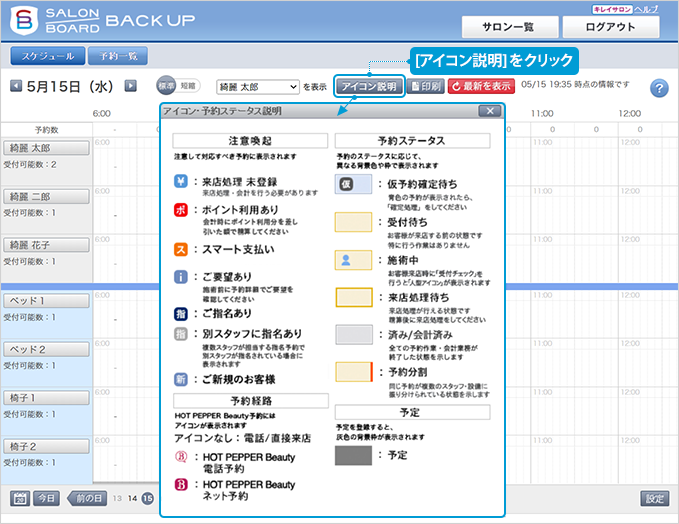
Task: Select highlighted date 15 in bottom bar
Action: [x=148, y=498]
